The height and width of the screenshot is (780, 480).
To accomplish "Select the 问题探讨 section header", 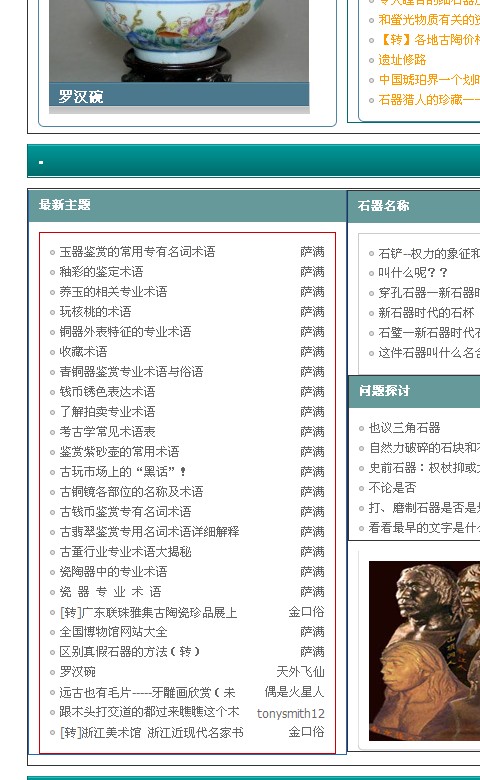I will pyautogui.click(x=384, y=391).
